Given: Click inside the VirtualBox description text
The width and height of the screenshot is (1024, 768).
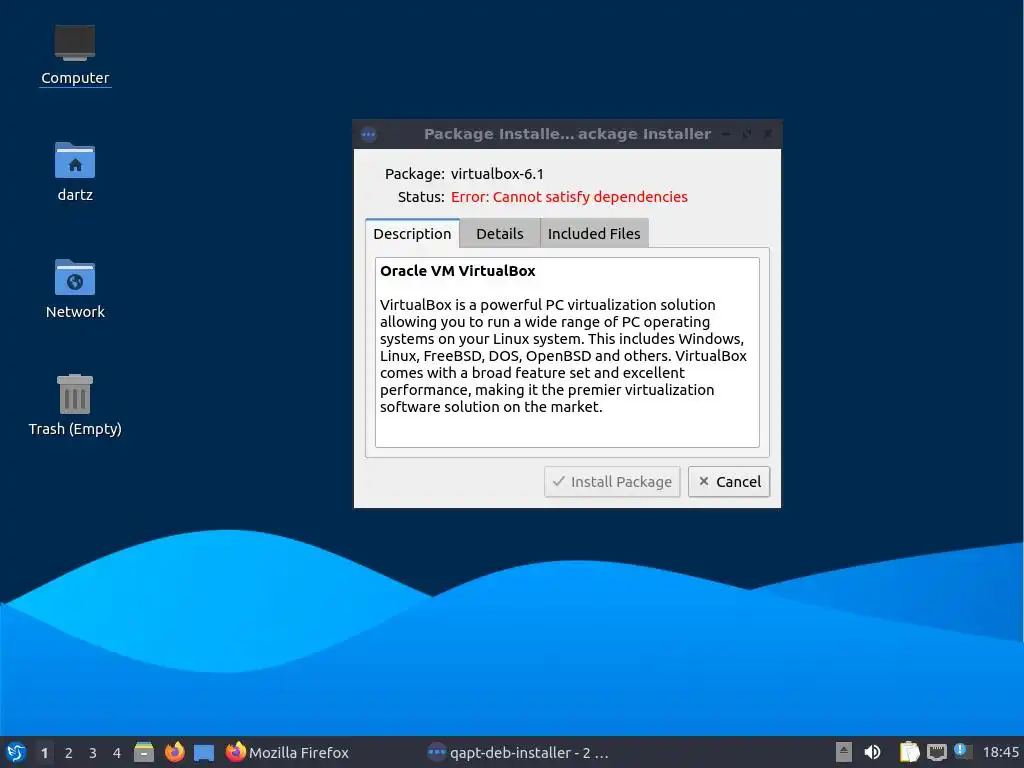Looking at the screenshot, I should tap(563, 355).
